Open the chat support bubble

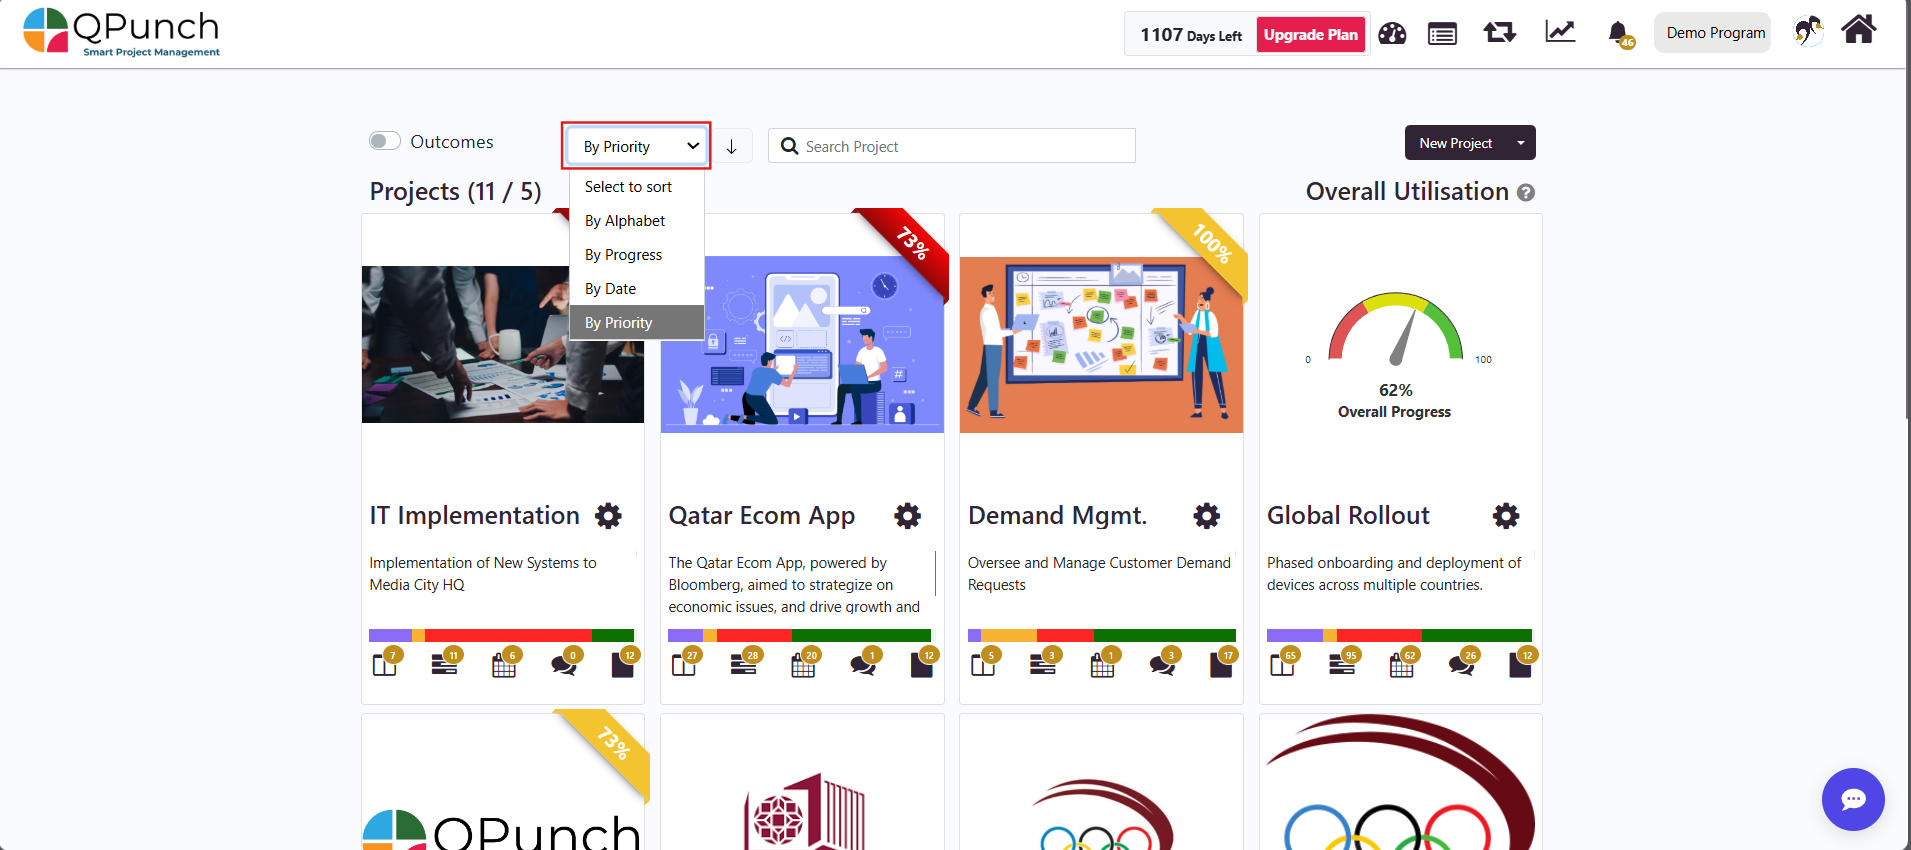pyautogui.click(x=1853, y=799)
